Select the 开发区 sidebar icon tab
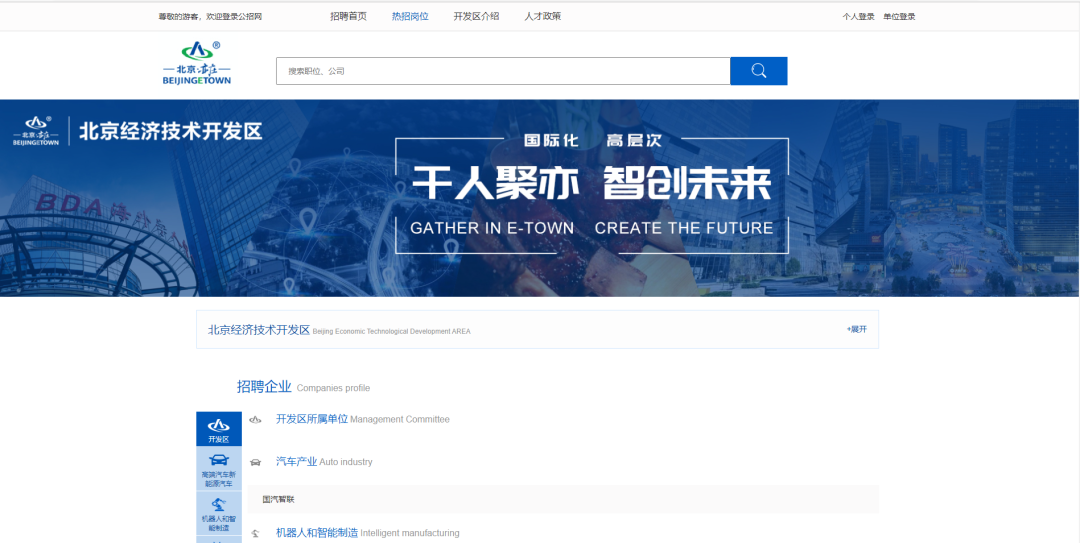 pos(218,429)
